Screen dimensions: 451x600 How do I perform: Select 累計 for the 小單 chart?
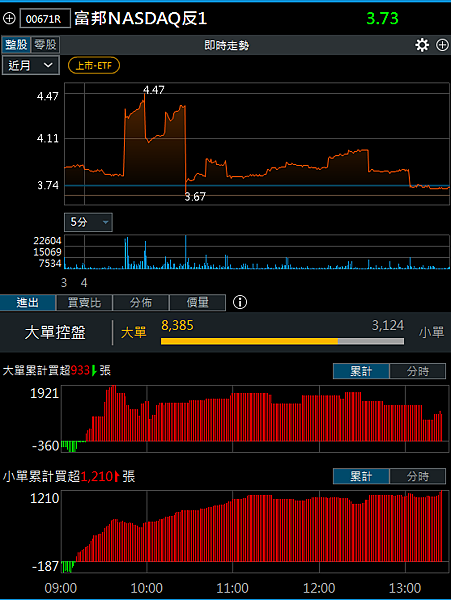click(x=361, y=476)
